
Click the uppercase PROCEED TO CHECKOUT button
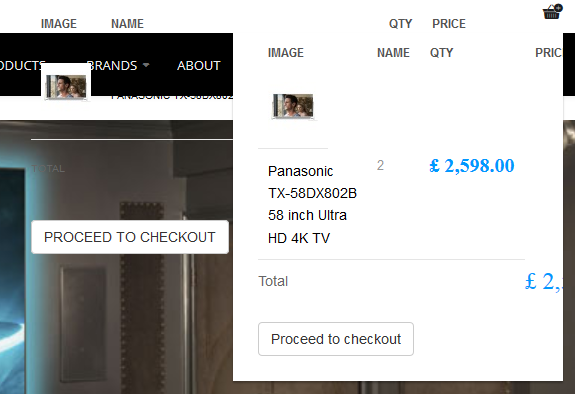click(130, 237)
